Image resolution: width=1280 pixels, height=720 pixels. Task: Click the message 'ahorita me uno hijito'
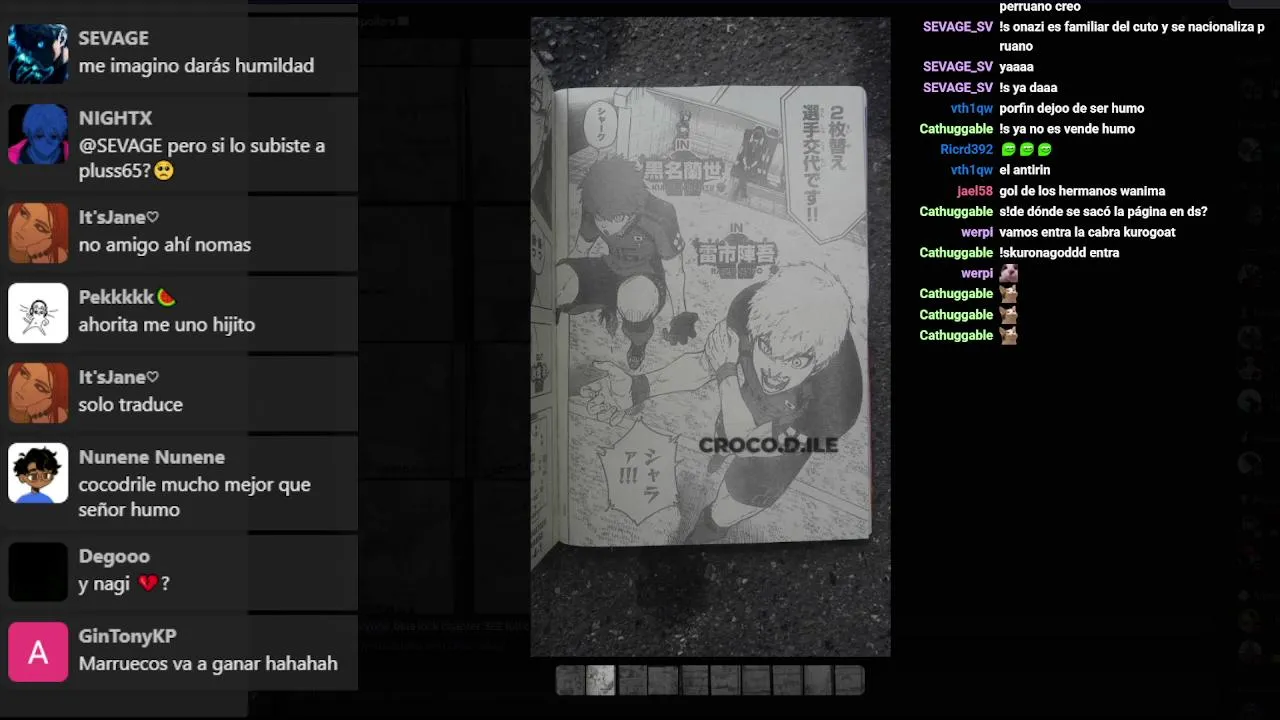tap(167, 325)
